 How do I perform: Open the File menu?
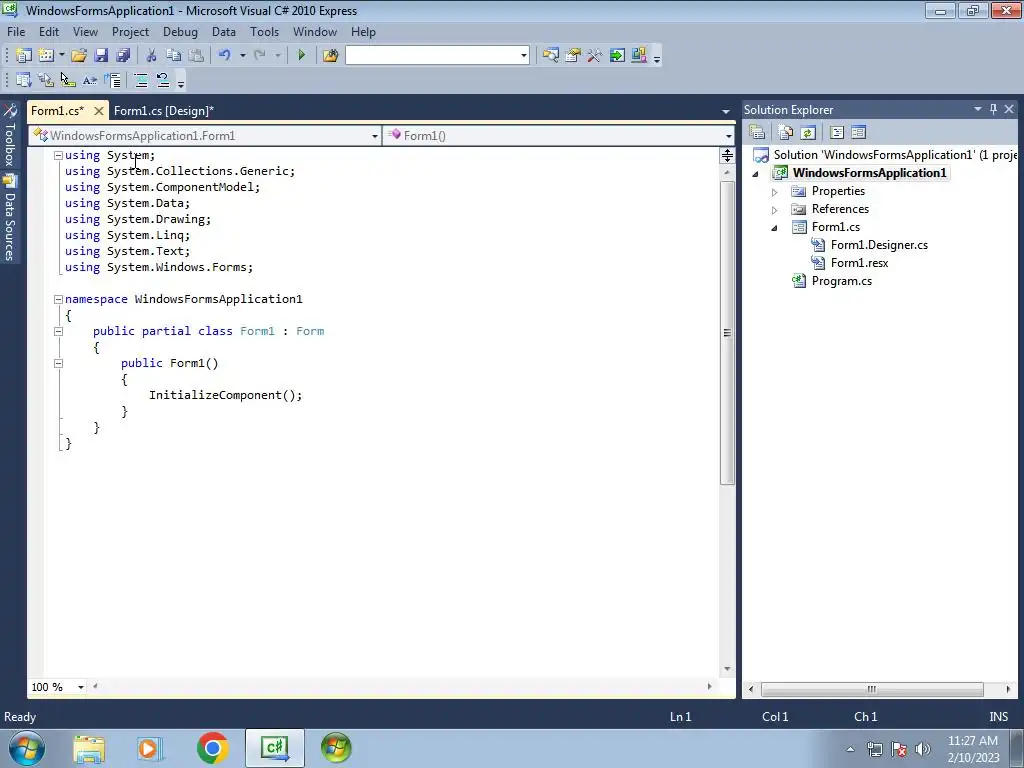click(16, 32)
